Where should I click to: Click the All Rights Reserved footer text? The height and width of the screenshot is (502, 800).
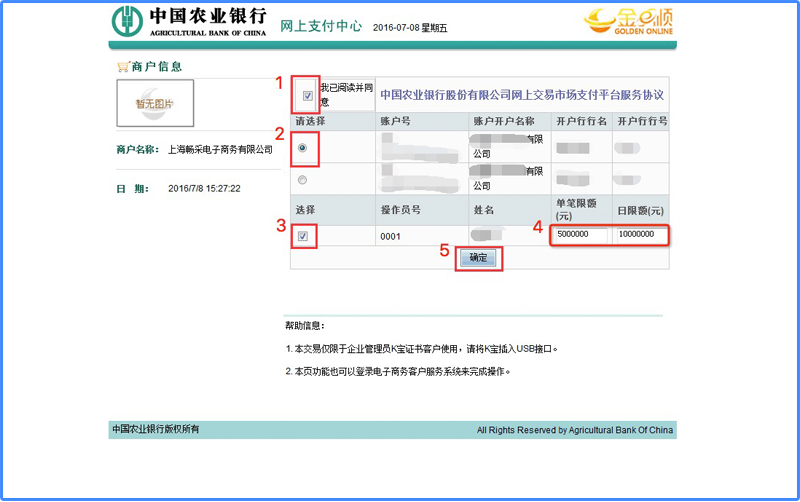pyautogui.click(x=575, y=430)
